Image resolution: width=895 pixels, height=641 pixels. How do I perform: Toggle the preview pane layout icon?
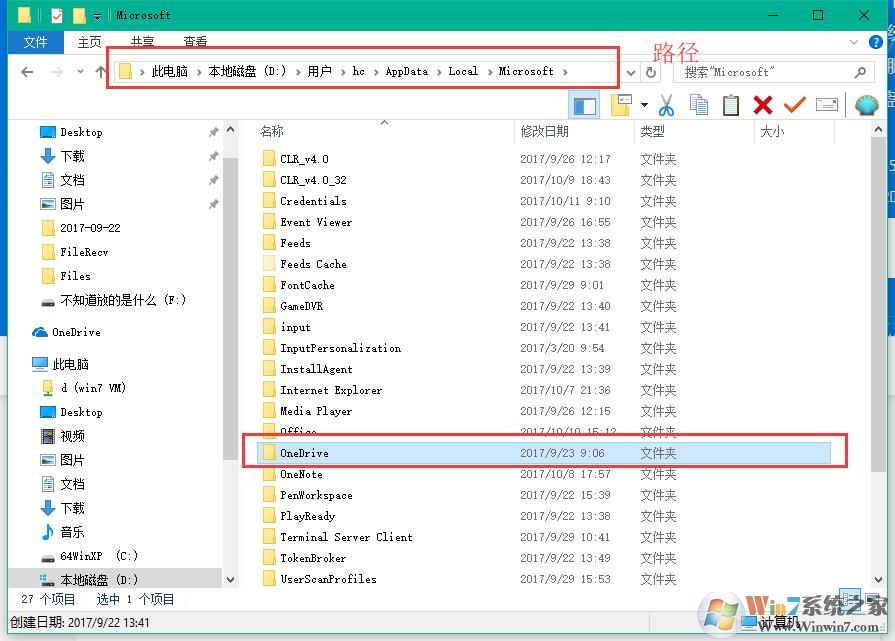click(x=585, y=104)
